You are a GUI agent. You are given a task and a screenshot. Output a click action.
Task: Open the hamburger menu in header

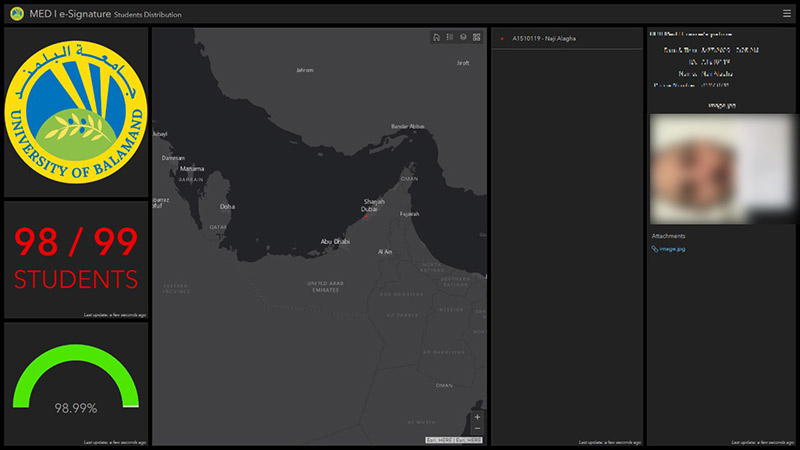click(787, 13)
